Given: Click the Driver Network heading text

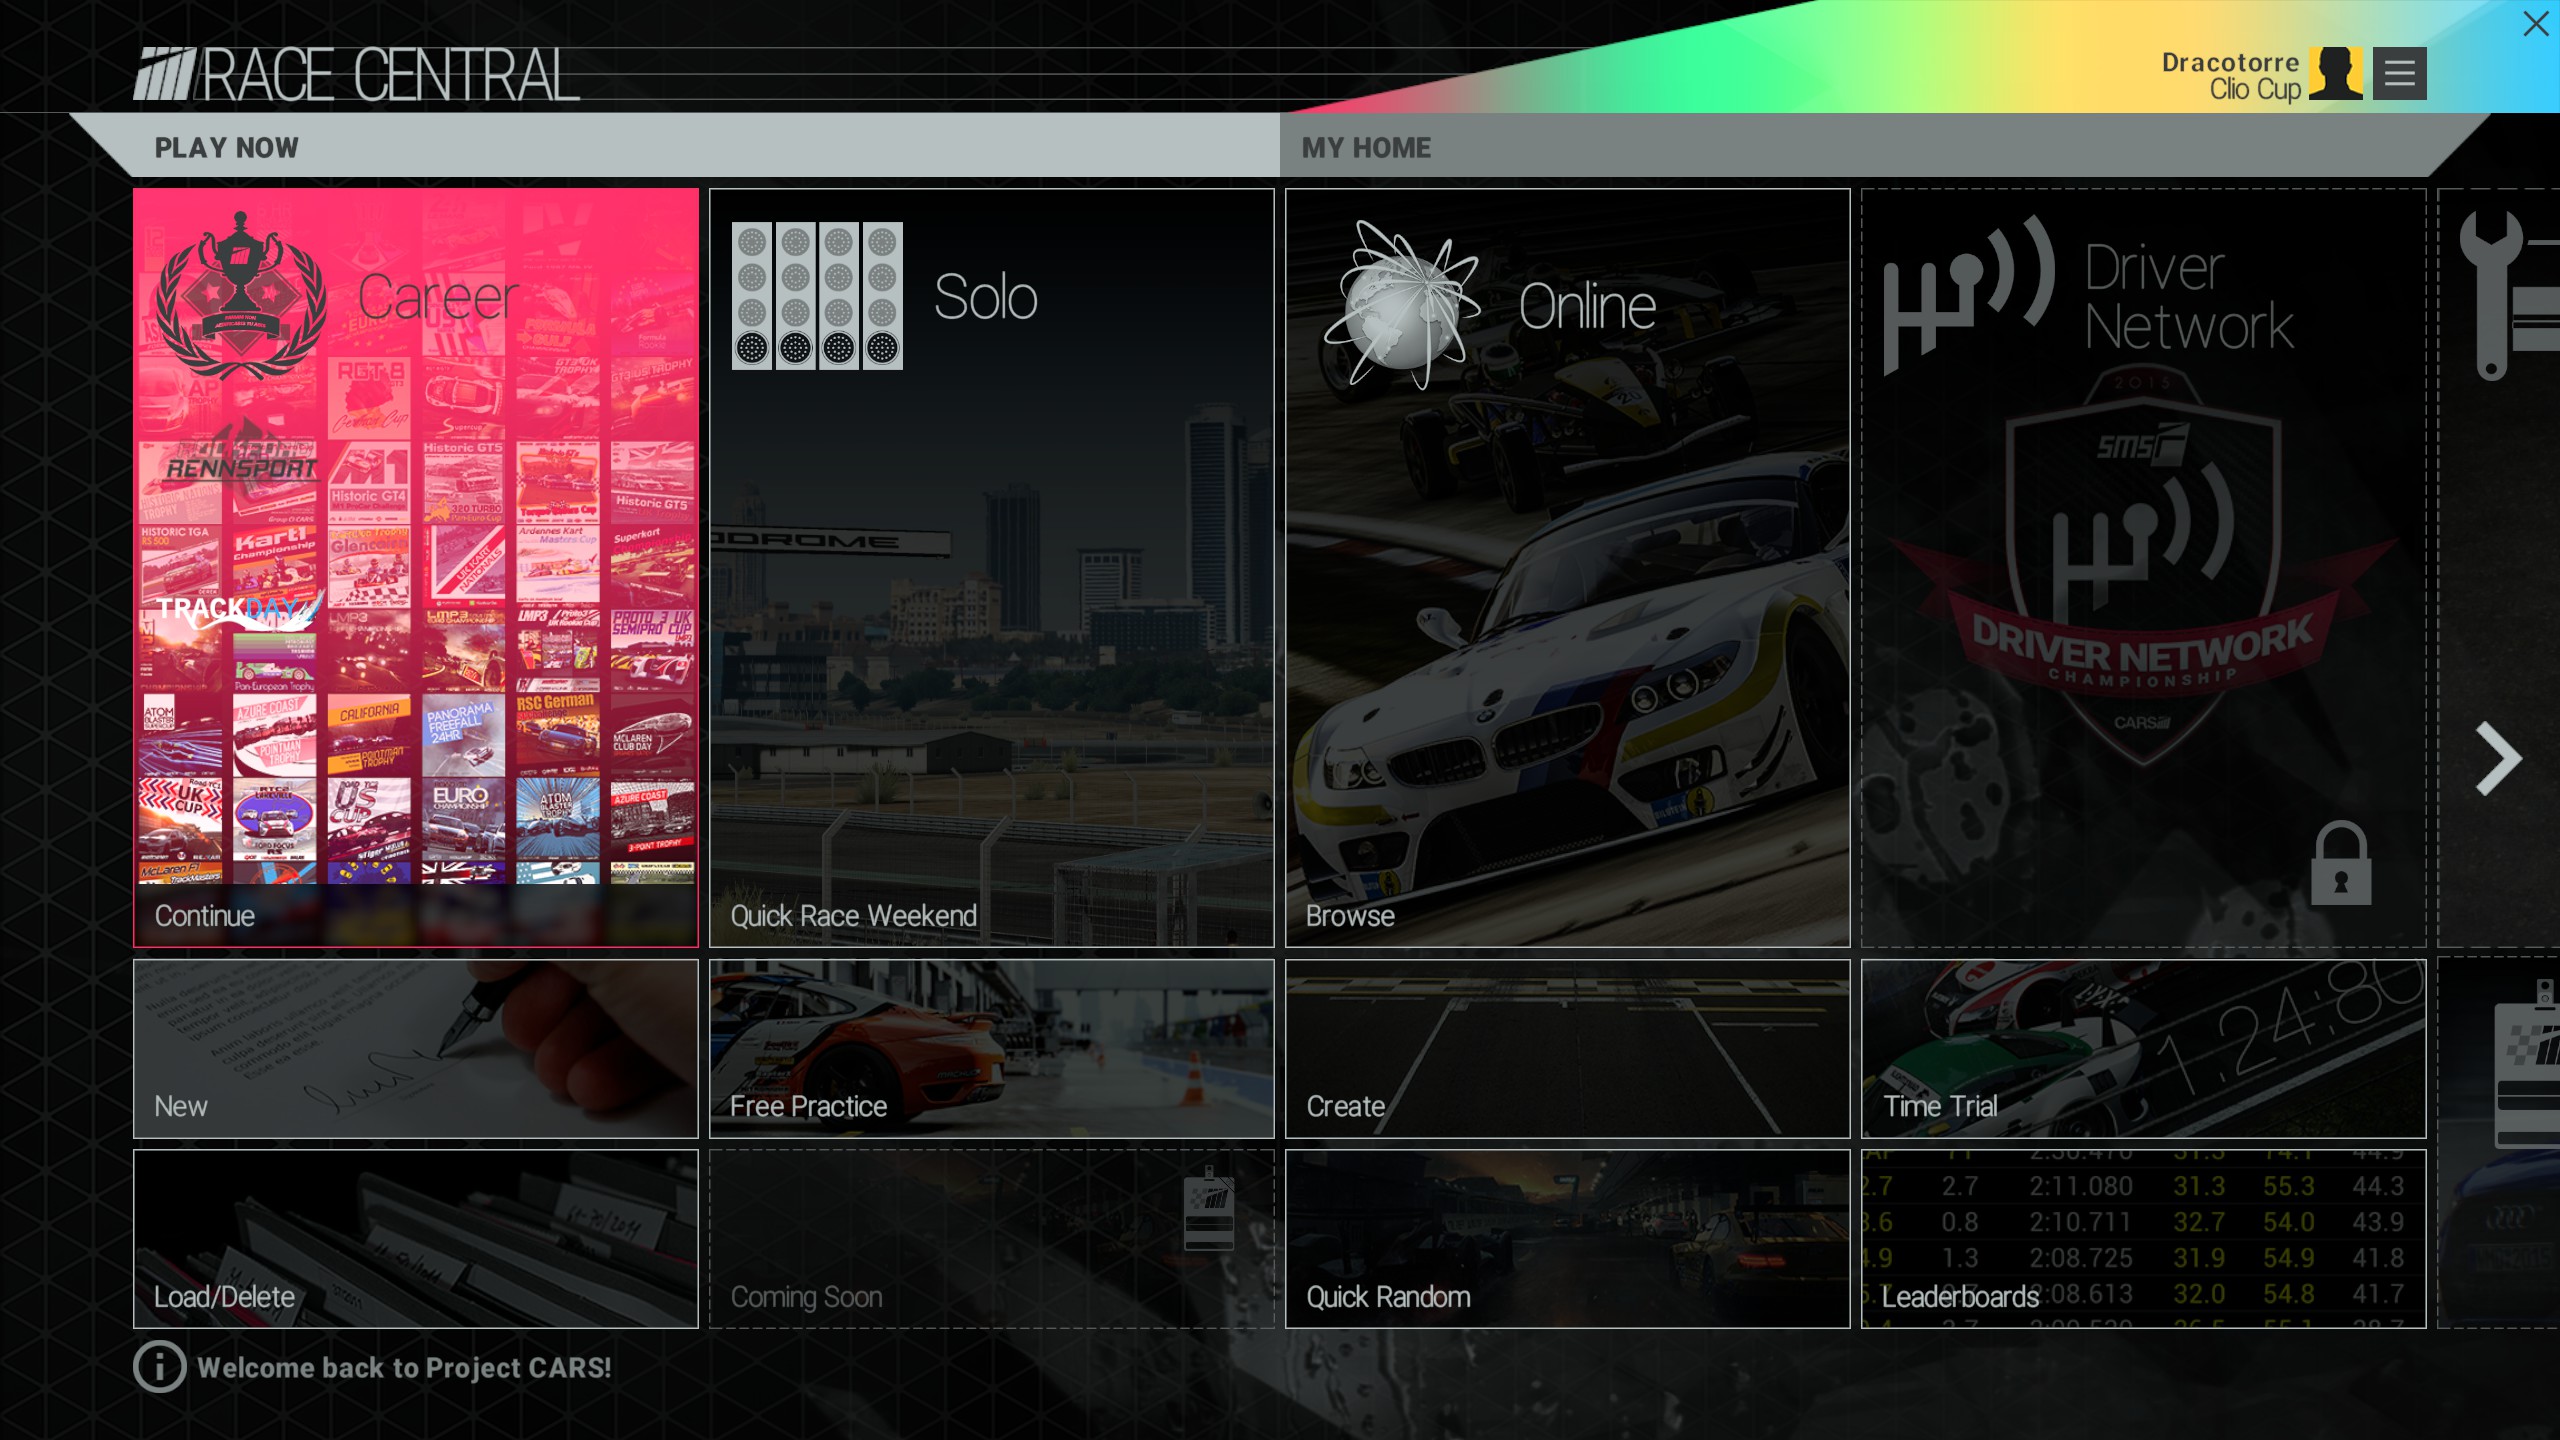Looking at the screenshot, I should coord(2189,297).
